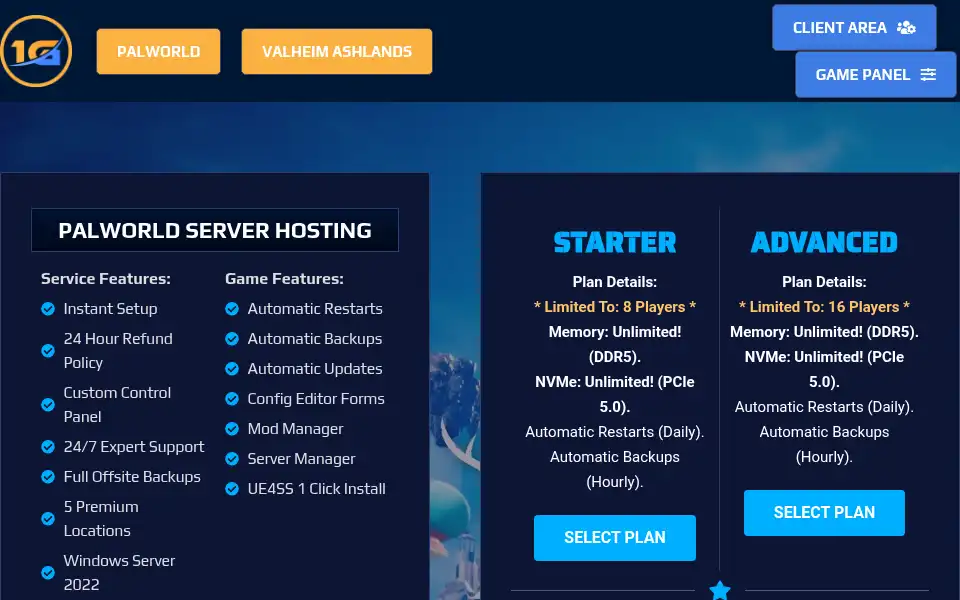Screen dimensions: 960x600
Task: Click the Server Manager text
Action: tap(301, 459)
